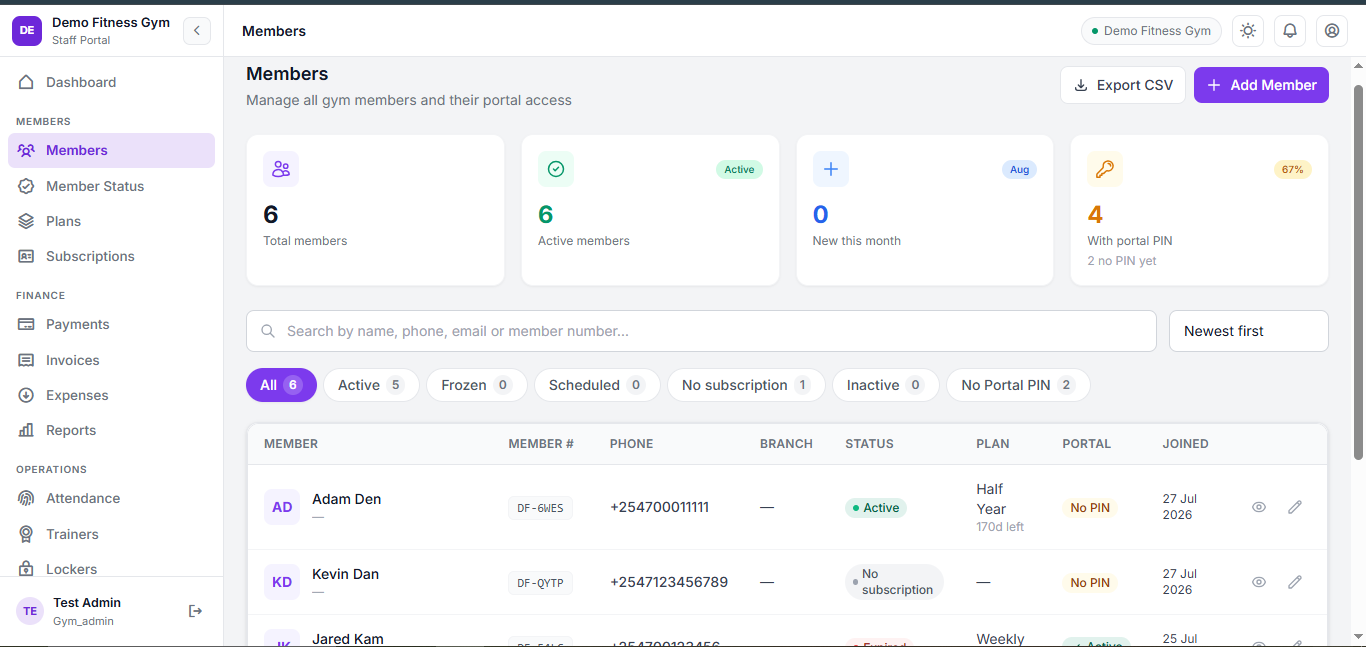Filter by Active members tab
Image resolution: width=1366 pixels, height=647 pixels.
(371, 385)
